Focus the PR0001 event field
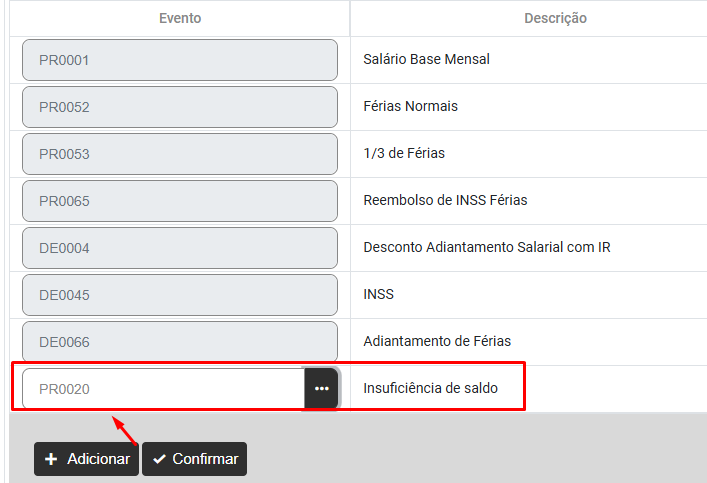Image resolution: width=707 pixels, height=483 pixels. click(180, 60)
